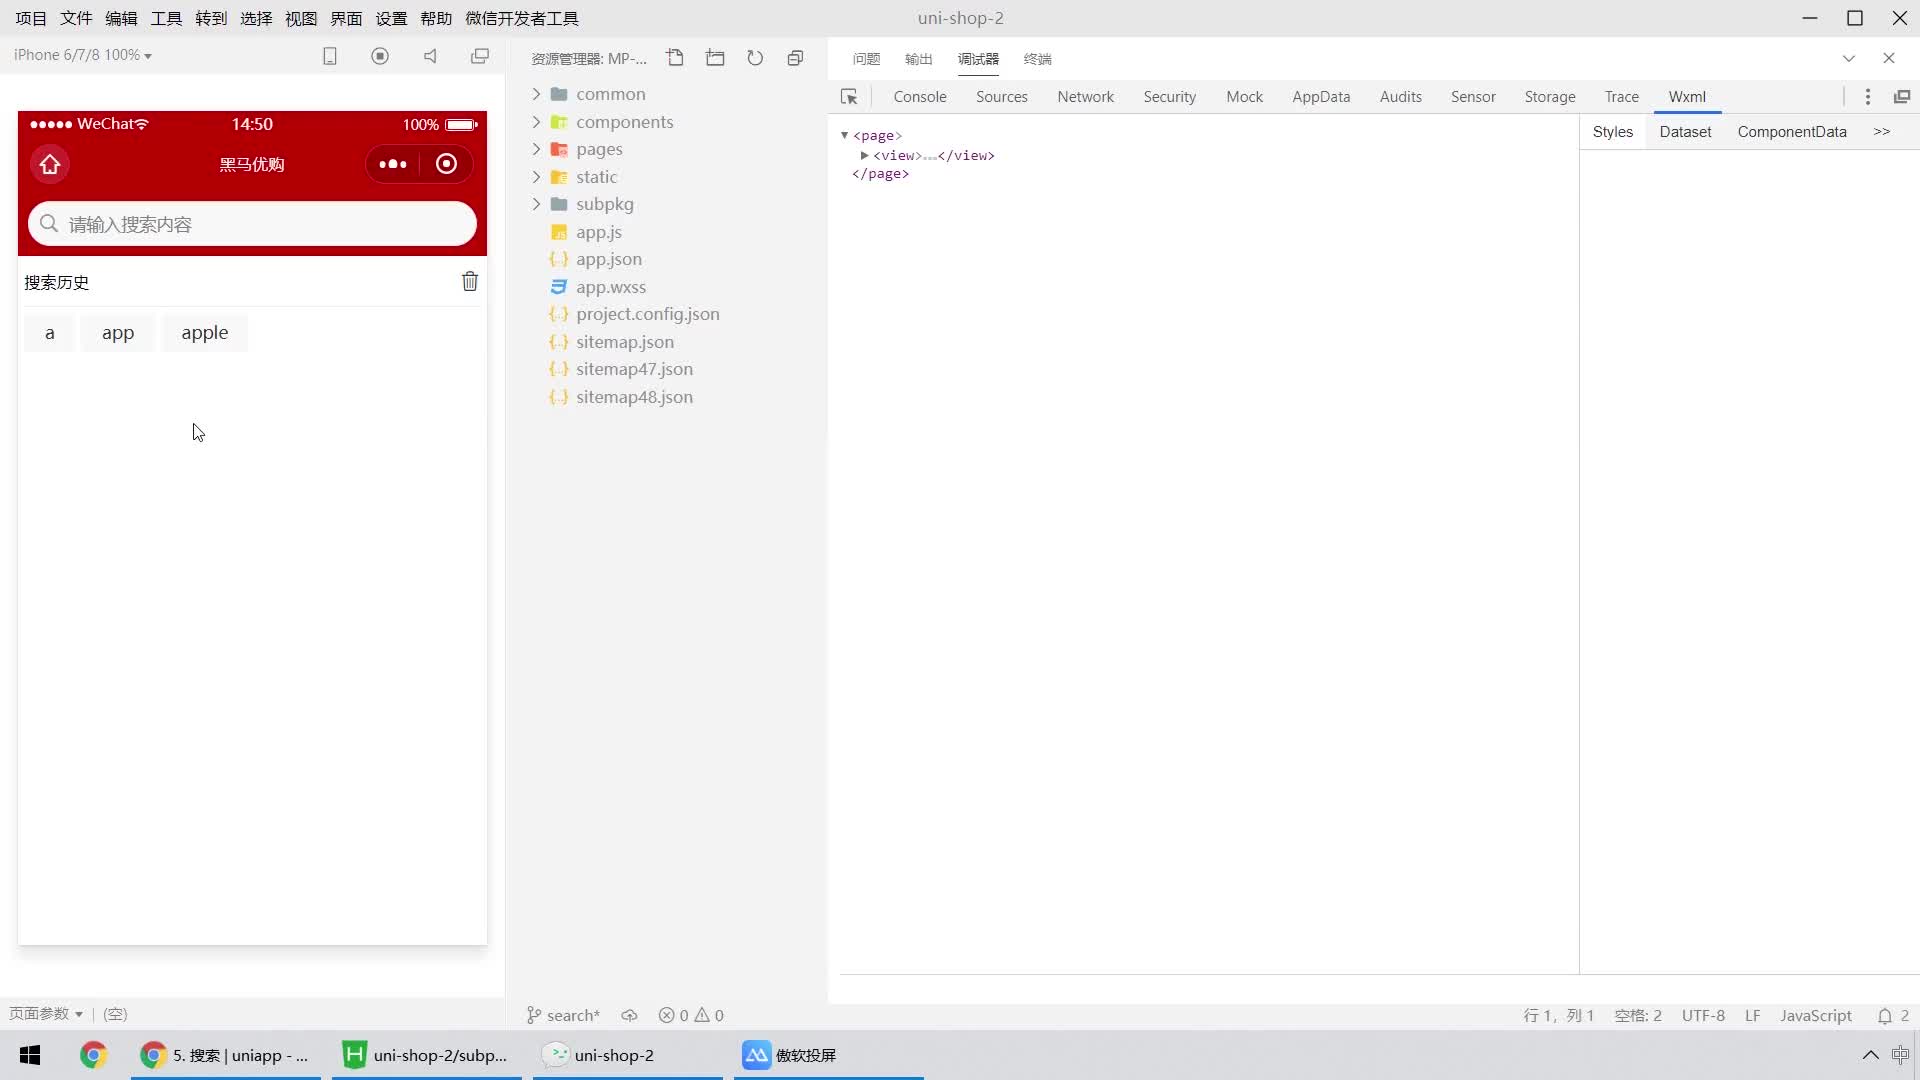Select the 'apple' search history tag
Image resolution: width=1920 pixels, height=1080 pixels.
click(205, 333)
